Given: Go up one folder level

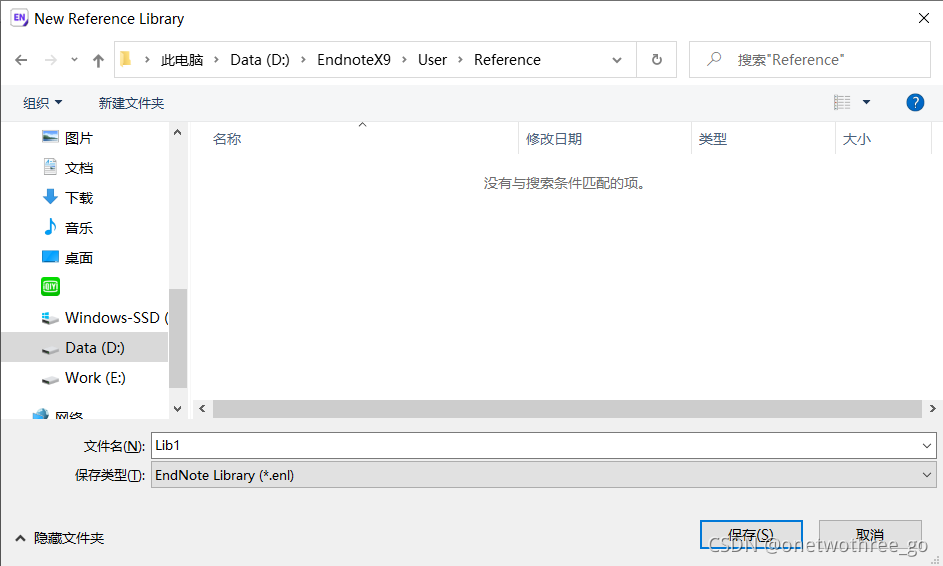Looking at the screenshot, I should pyautogui.click(x=98, y=60).
